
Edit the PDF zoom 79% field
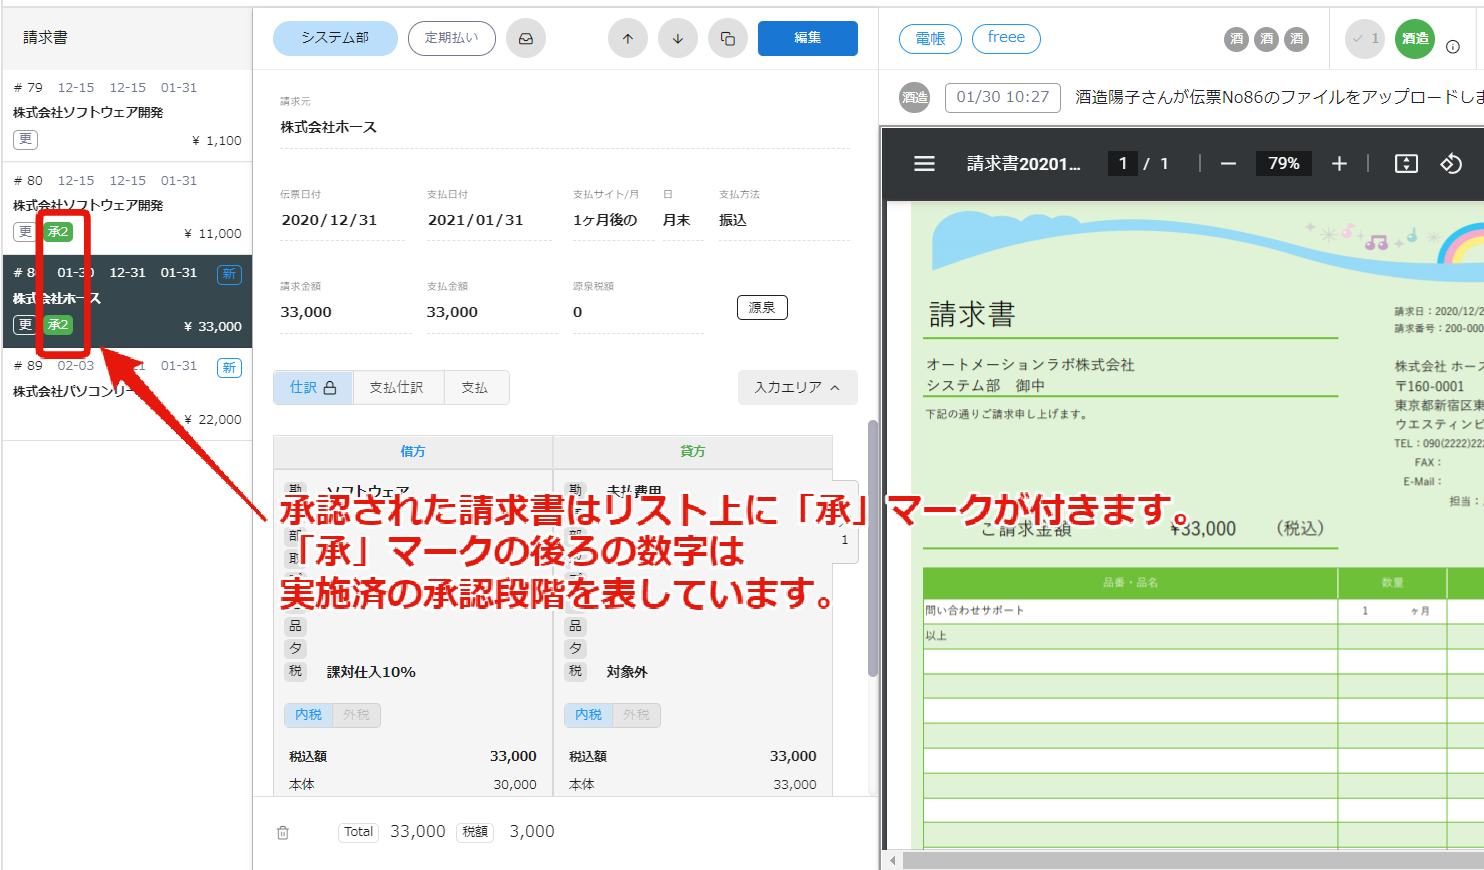1284,163
